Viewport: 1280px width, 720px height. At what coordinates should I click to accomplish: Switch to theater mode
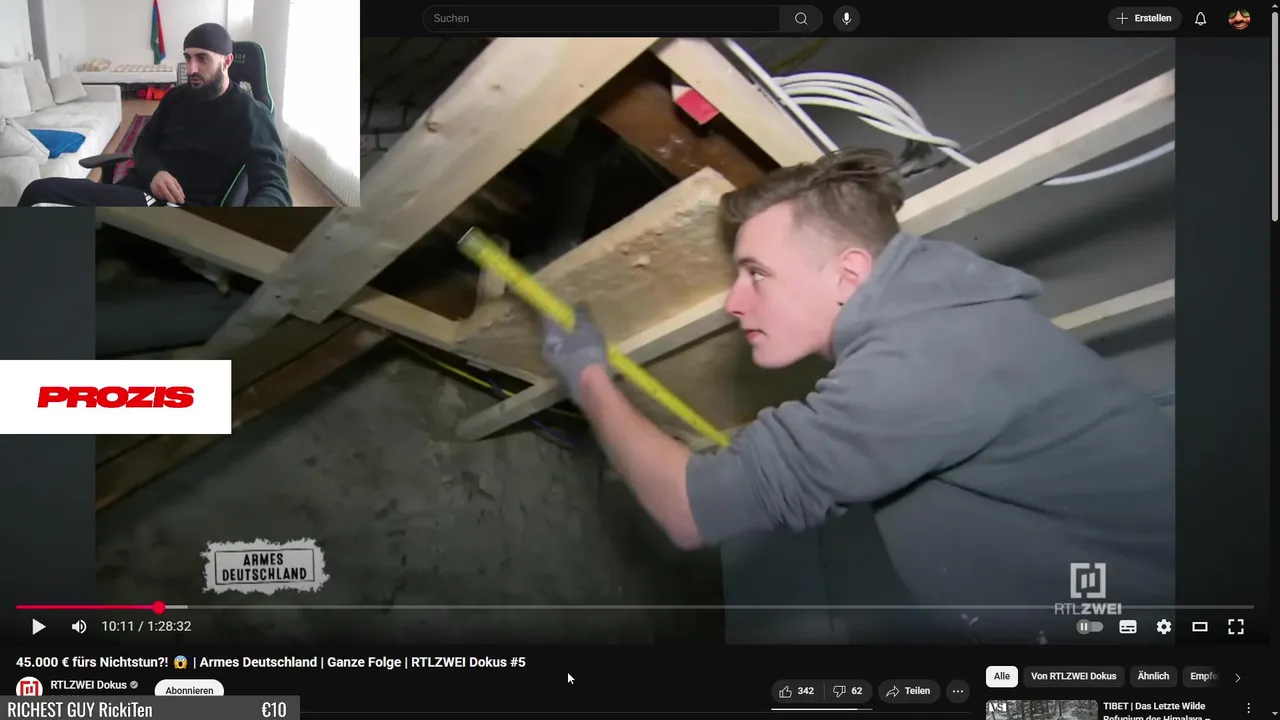(1200, 627)
